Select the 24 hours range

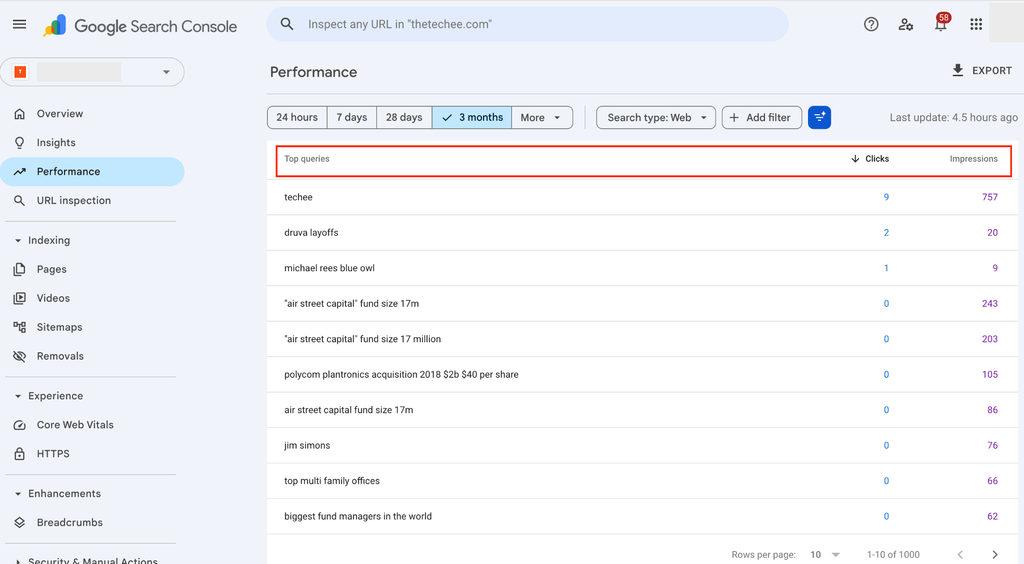click(297, 118)
